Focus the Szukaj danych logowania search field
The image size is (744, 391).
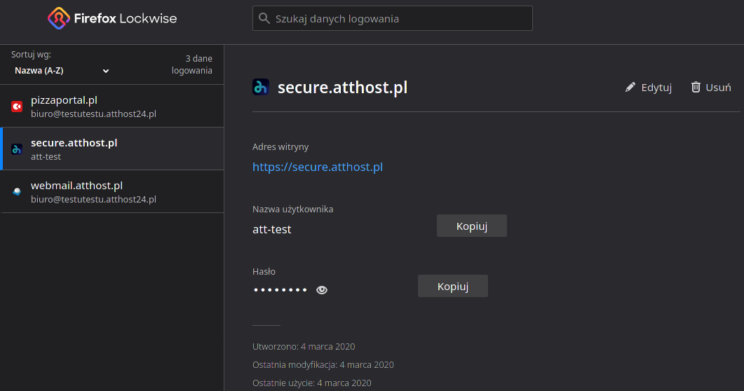coord(392,19)
